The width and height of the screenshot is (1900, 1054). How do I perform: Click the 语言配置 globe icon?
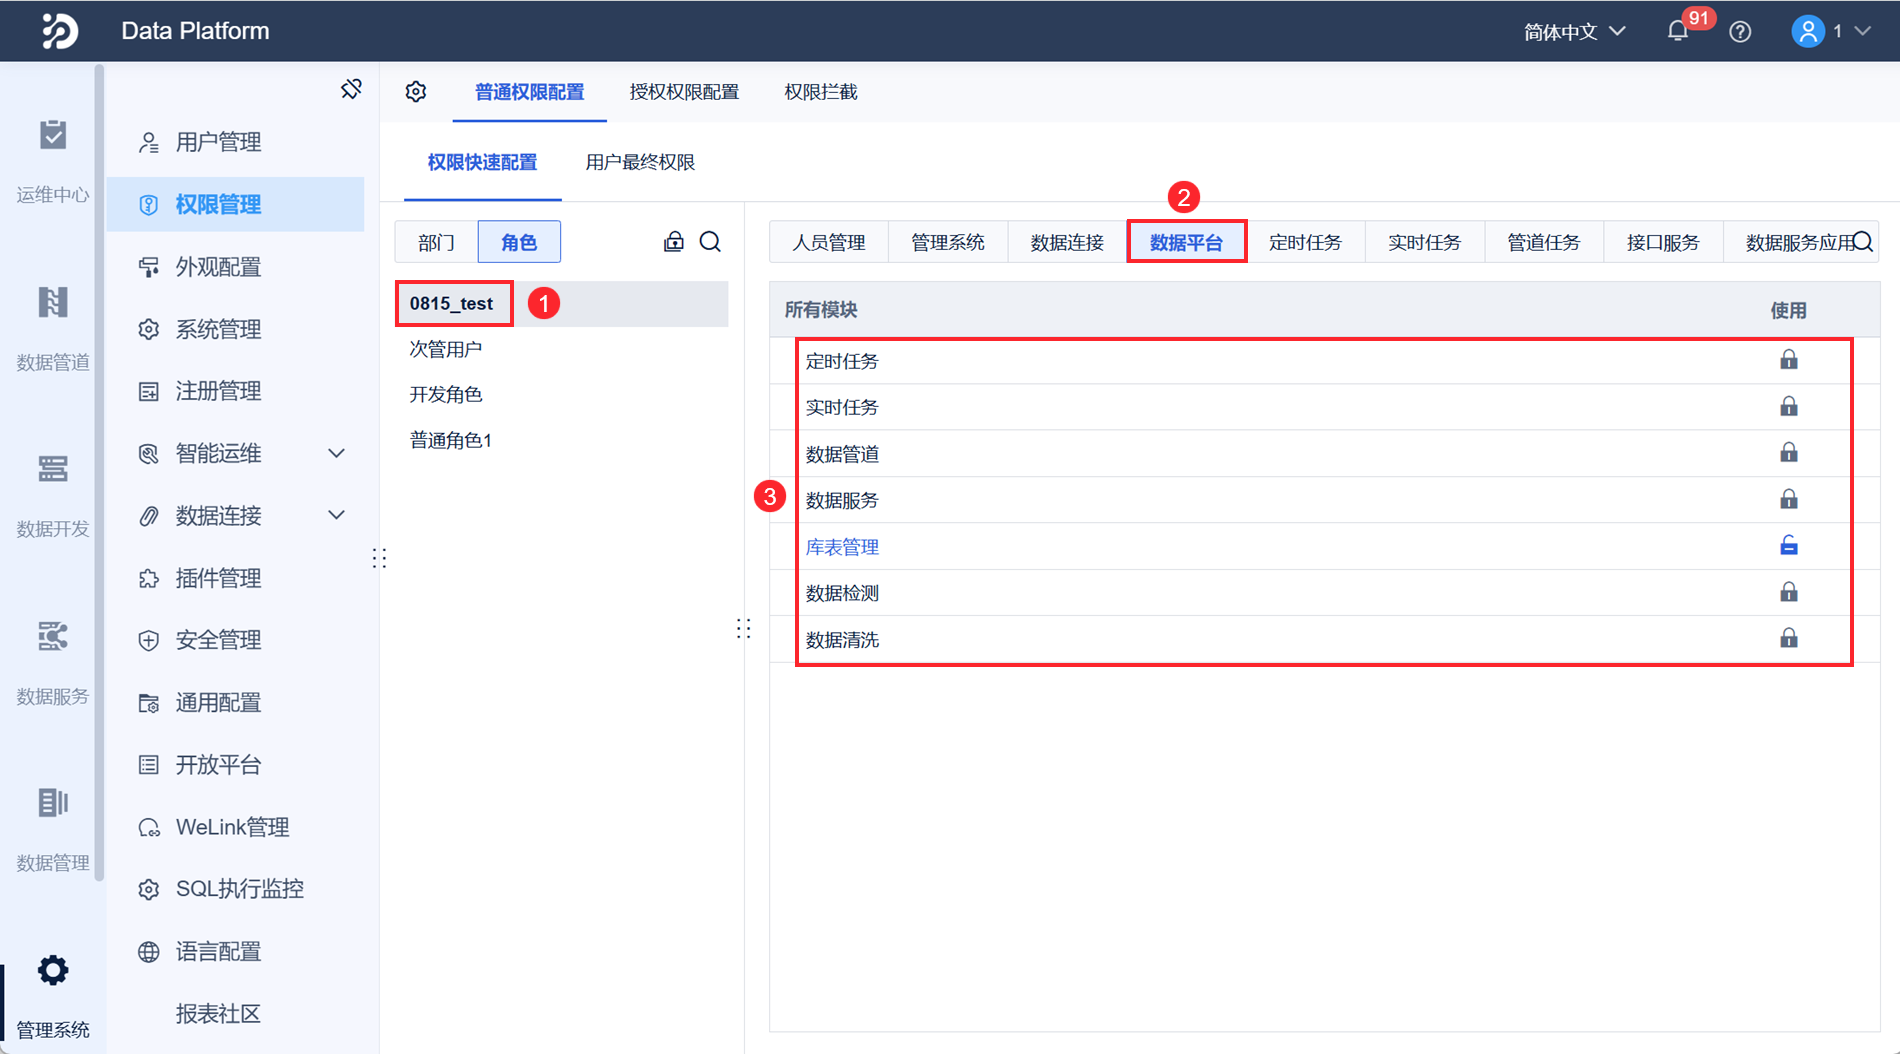[x=149, y=951]
